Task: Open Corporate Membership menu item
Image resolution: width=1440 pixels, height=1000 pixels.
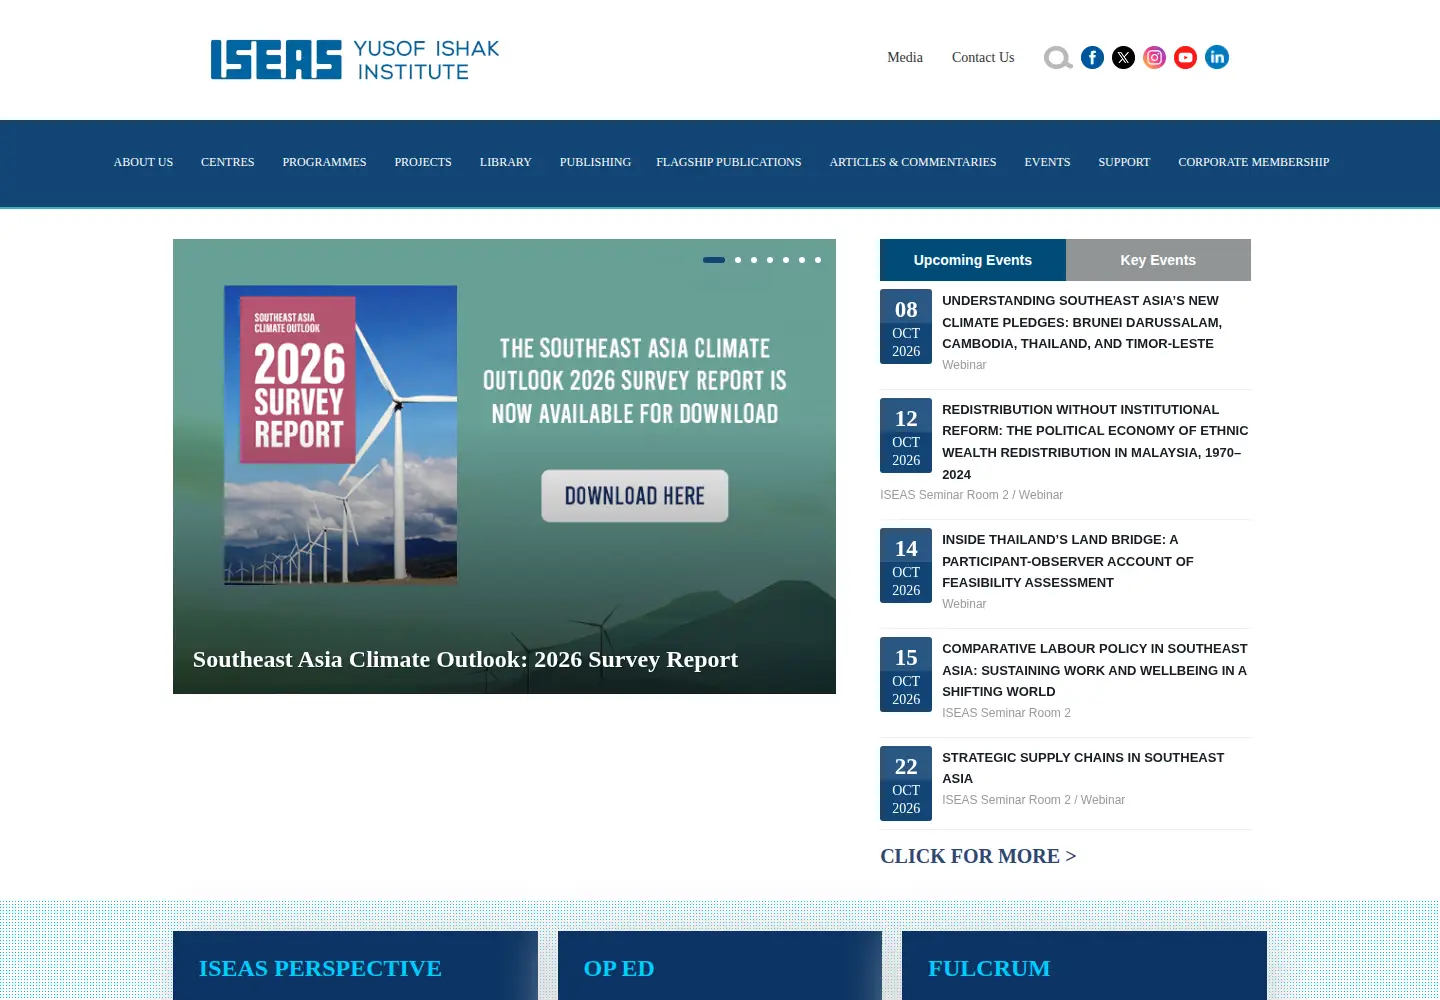Action: click(x=1254, y=162)
